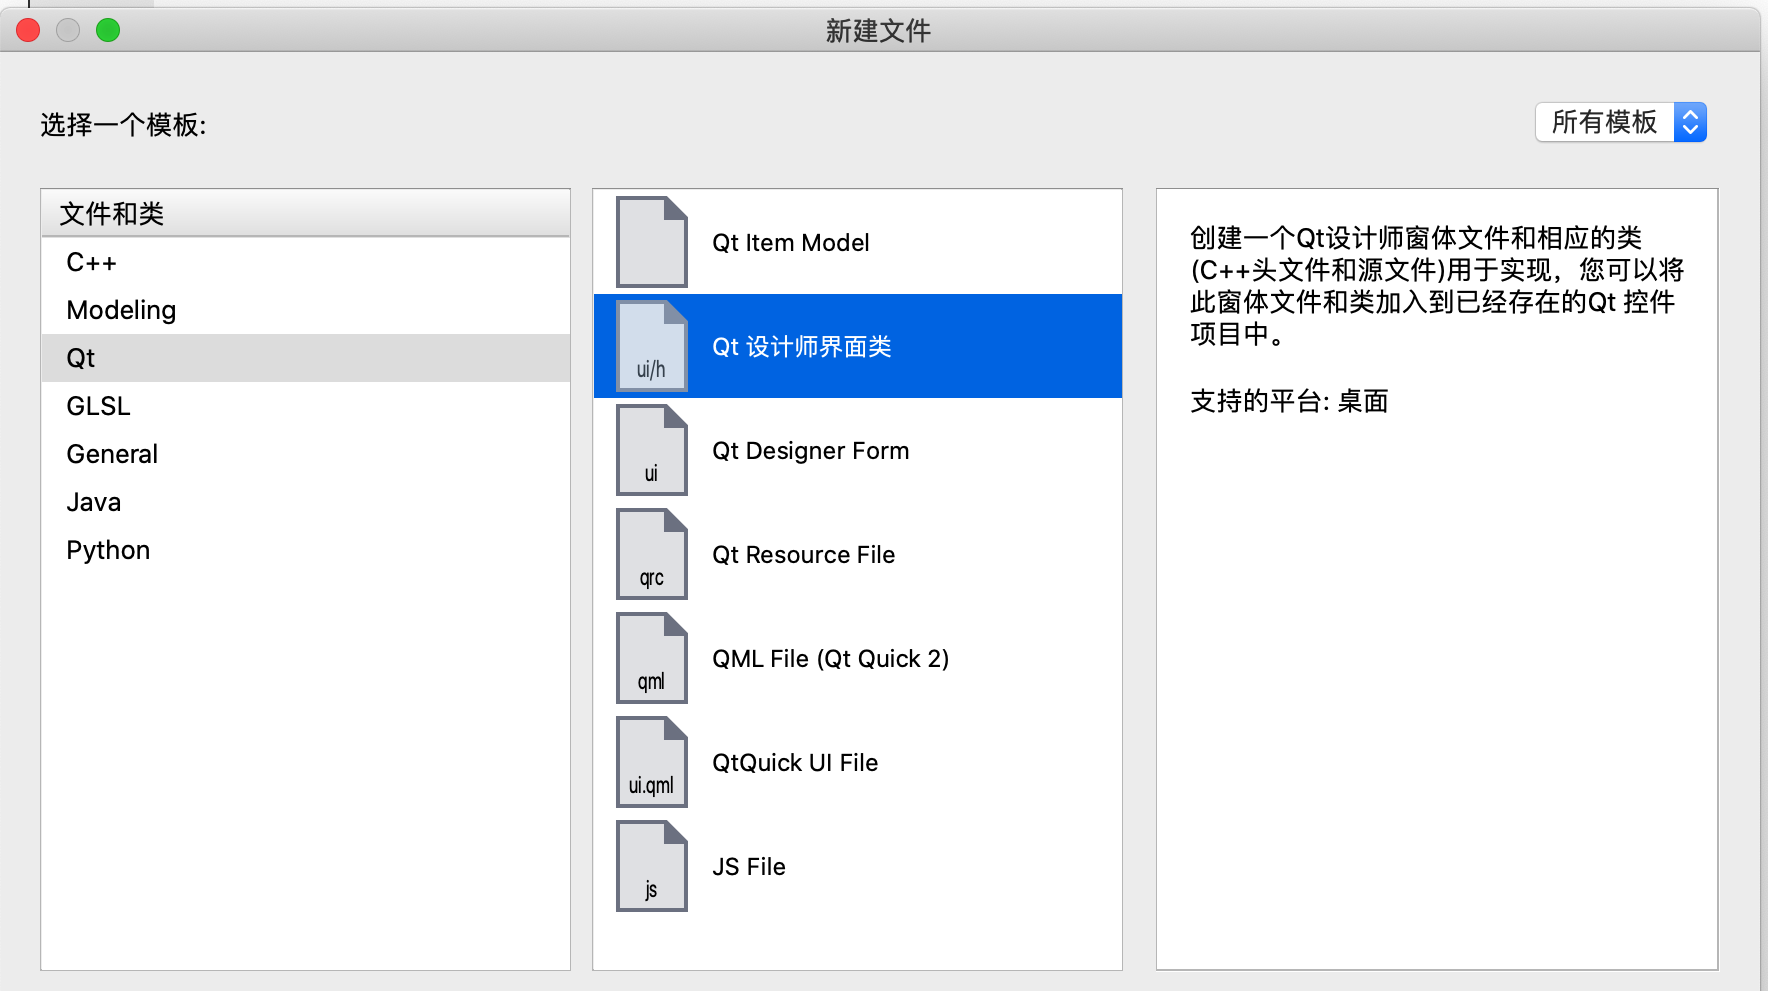Select the Modeling category
This screenshot has height=991, width=1768.
coord(306,310)
